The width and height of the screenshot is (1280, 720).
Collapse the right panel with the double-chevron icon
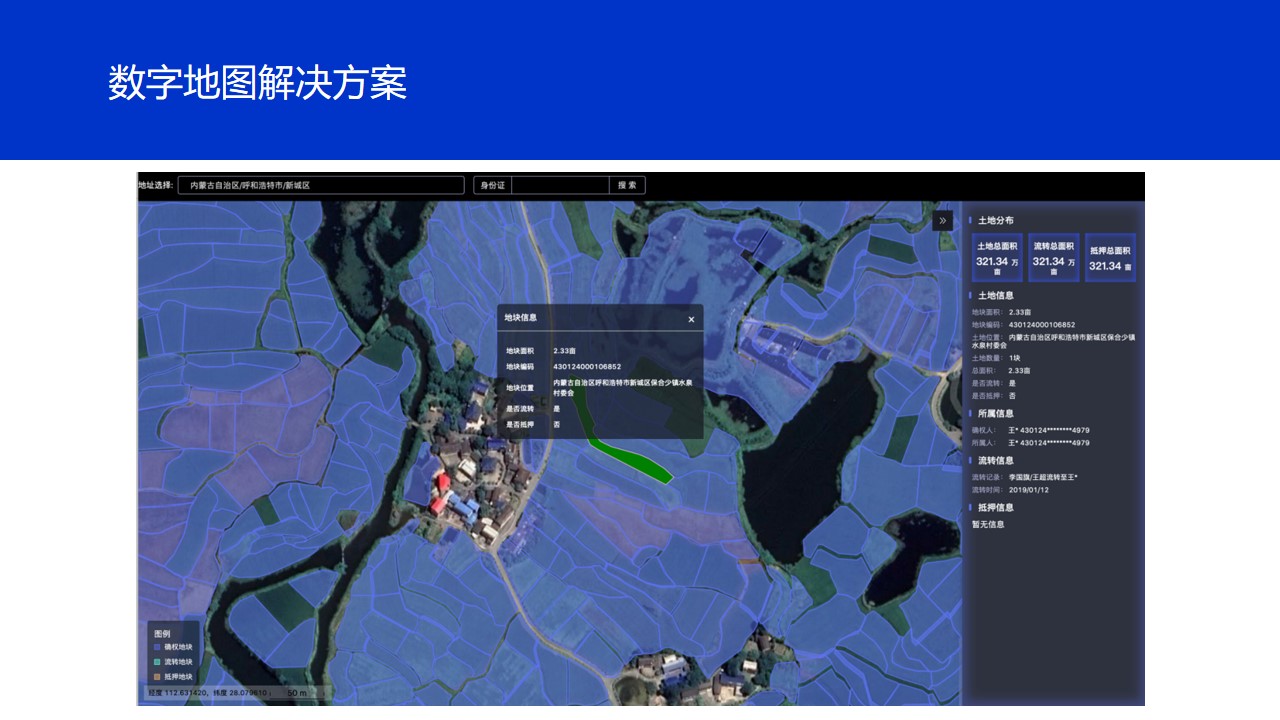(x=942, y=221)
